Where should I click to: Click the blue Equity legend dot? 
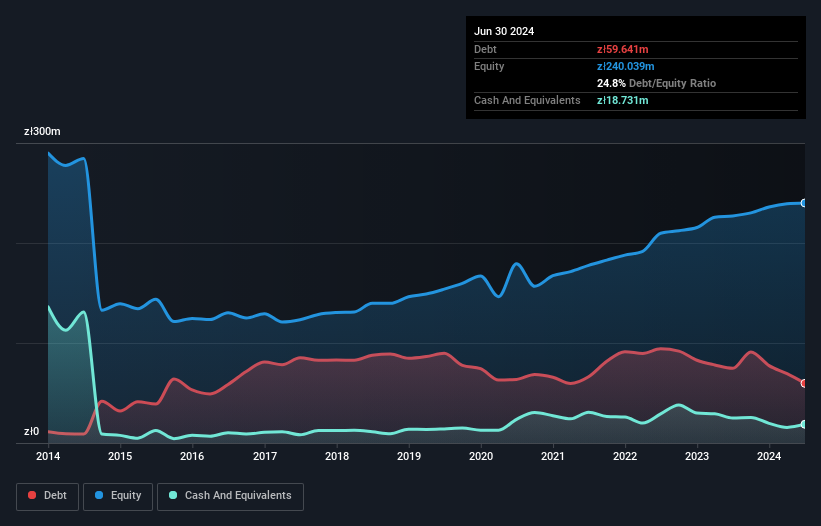(99, 495)
